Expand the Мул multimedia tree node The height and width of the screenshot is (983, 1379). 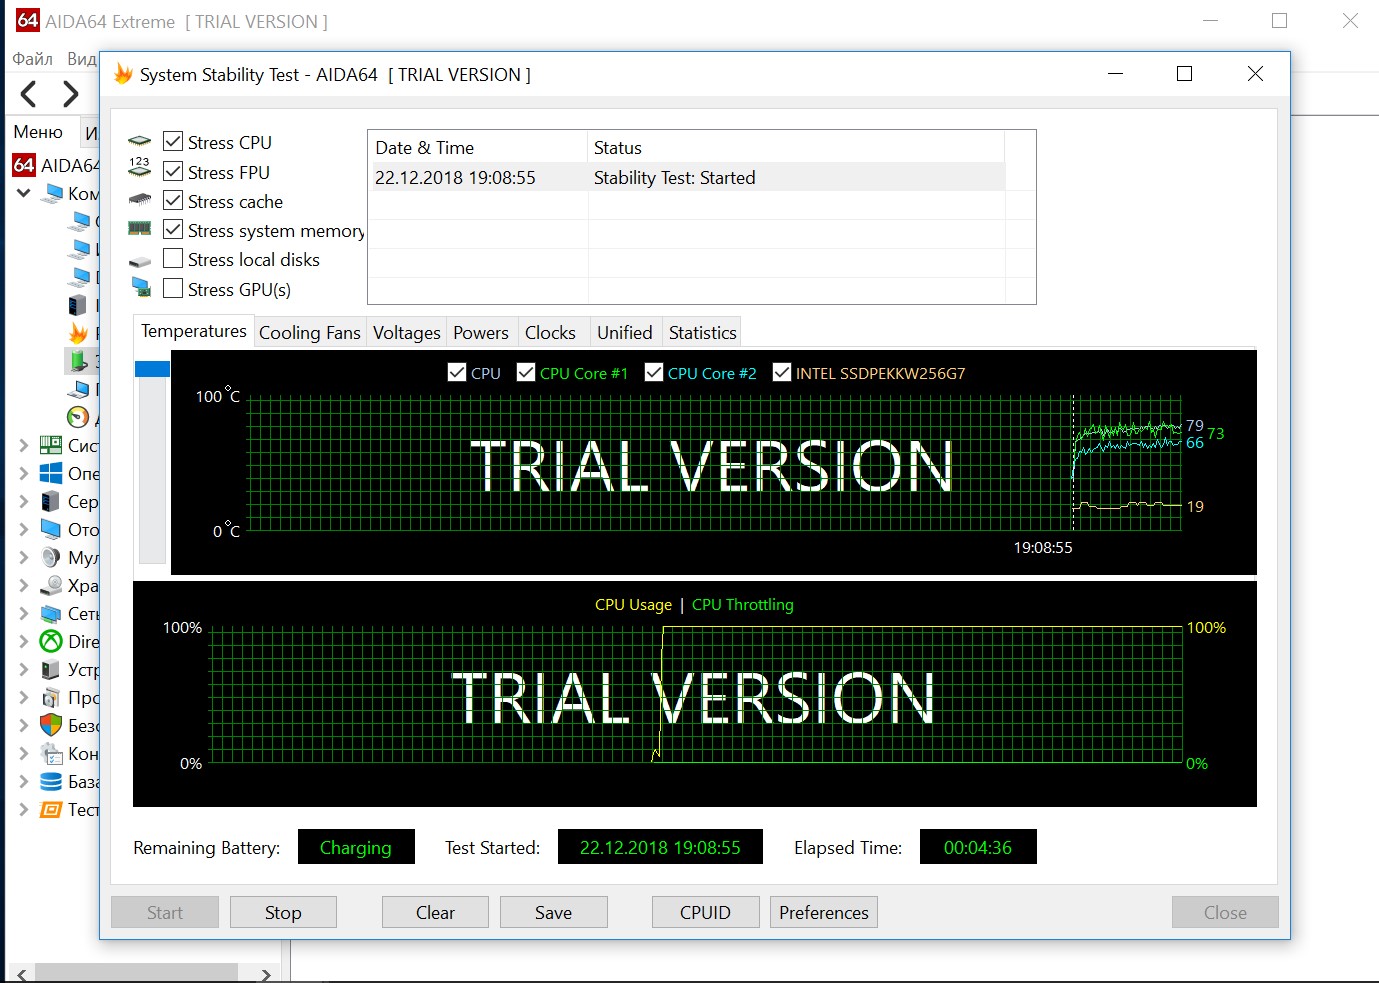pos(23,557)
